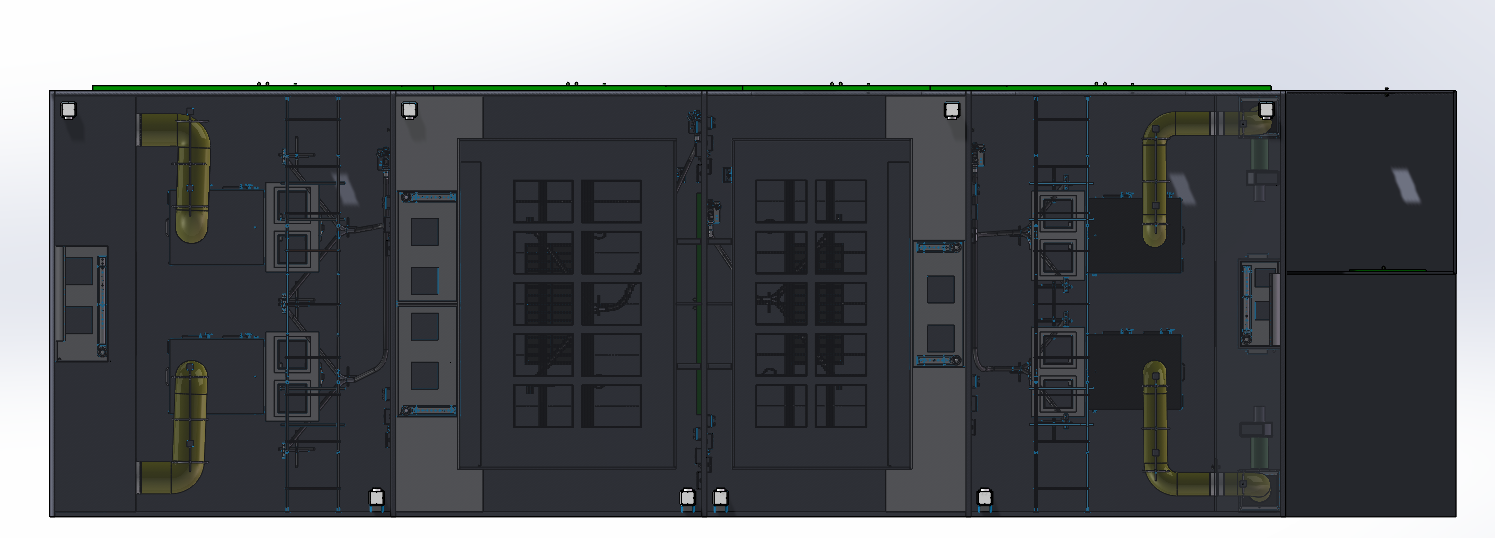1495x538 pixels.
Task: Click the green strip along the top edge of the model
Action: click(x=682, y=88)
